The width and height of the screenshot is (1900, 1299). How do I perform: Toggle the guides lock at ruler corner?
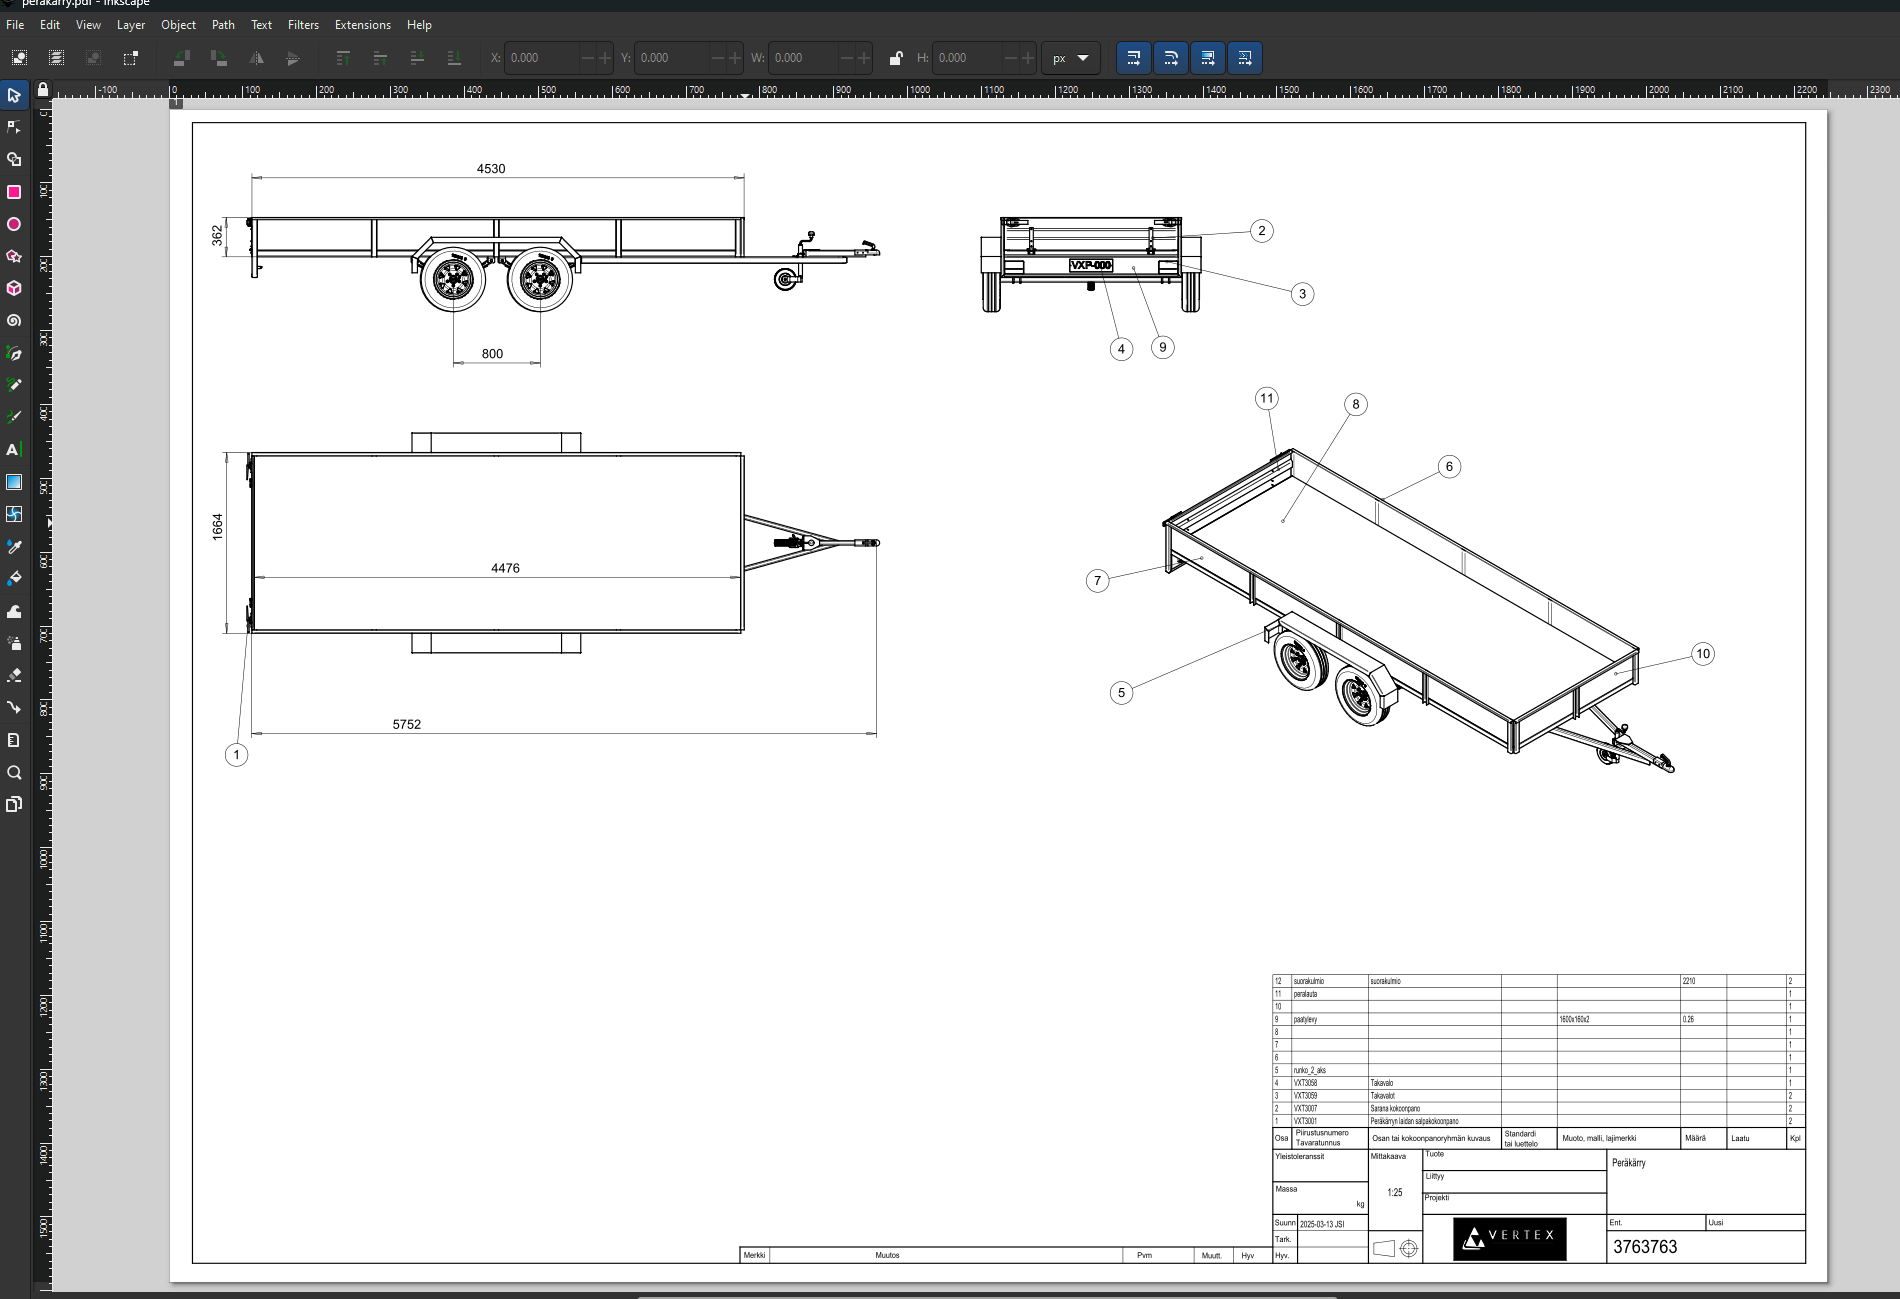43,90
